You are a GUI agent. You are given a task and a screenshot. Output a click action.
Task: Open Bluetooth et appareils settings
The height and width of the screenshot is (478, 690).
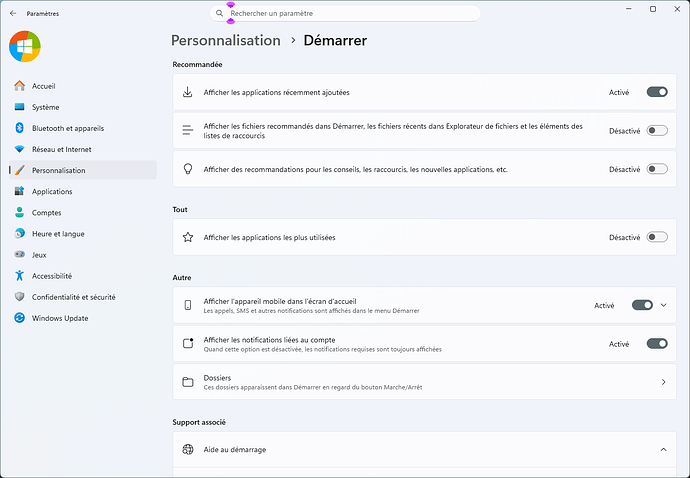[83, 128]
